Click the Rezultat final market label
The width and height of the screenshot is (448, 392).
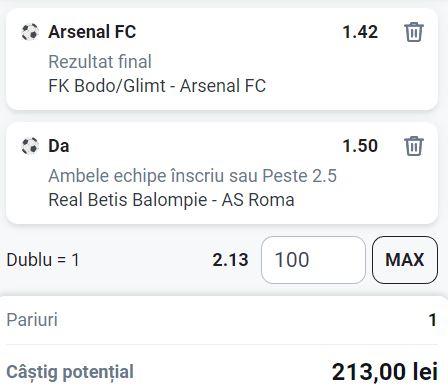tap(100, 62)
